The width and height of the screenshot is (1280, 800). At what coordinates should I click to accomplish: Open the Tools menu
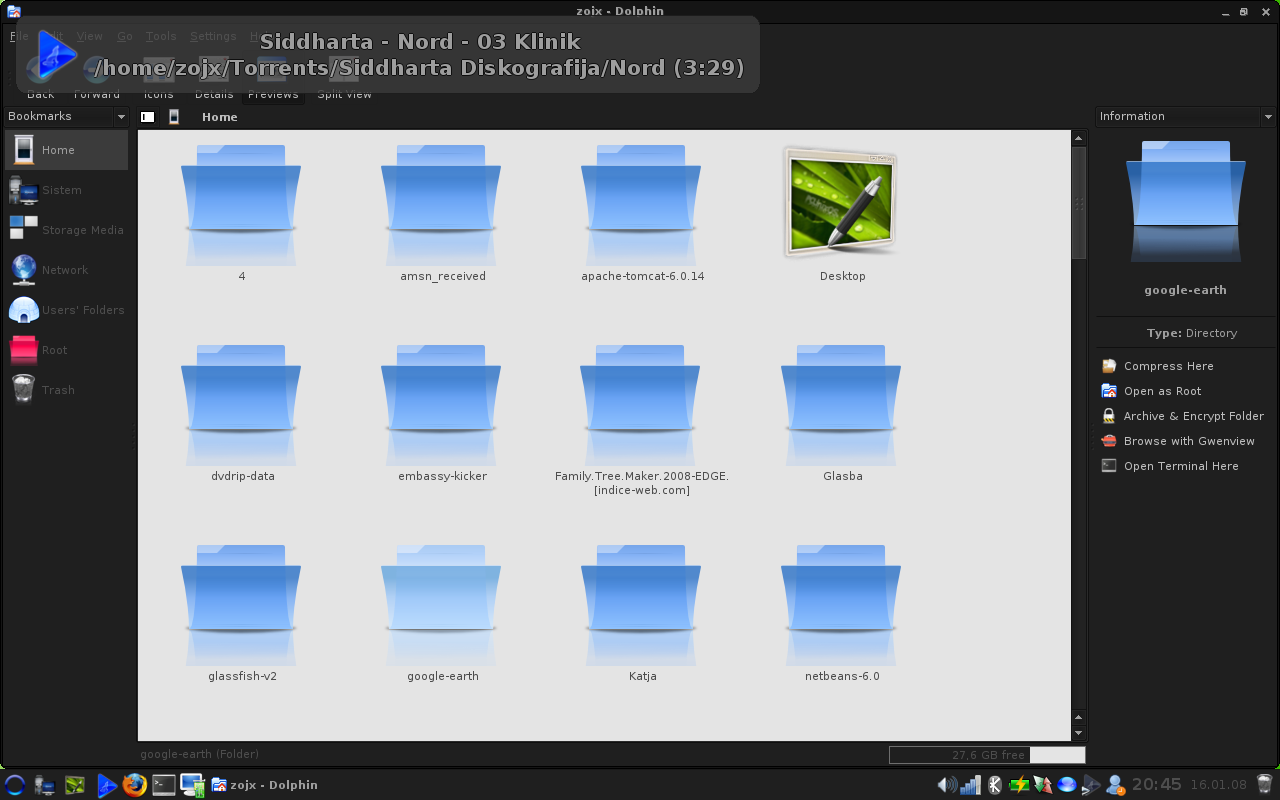(161, 36)
